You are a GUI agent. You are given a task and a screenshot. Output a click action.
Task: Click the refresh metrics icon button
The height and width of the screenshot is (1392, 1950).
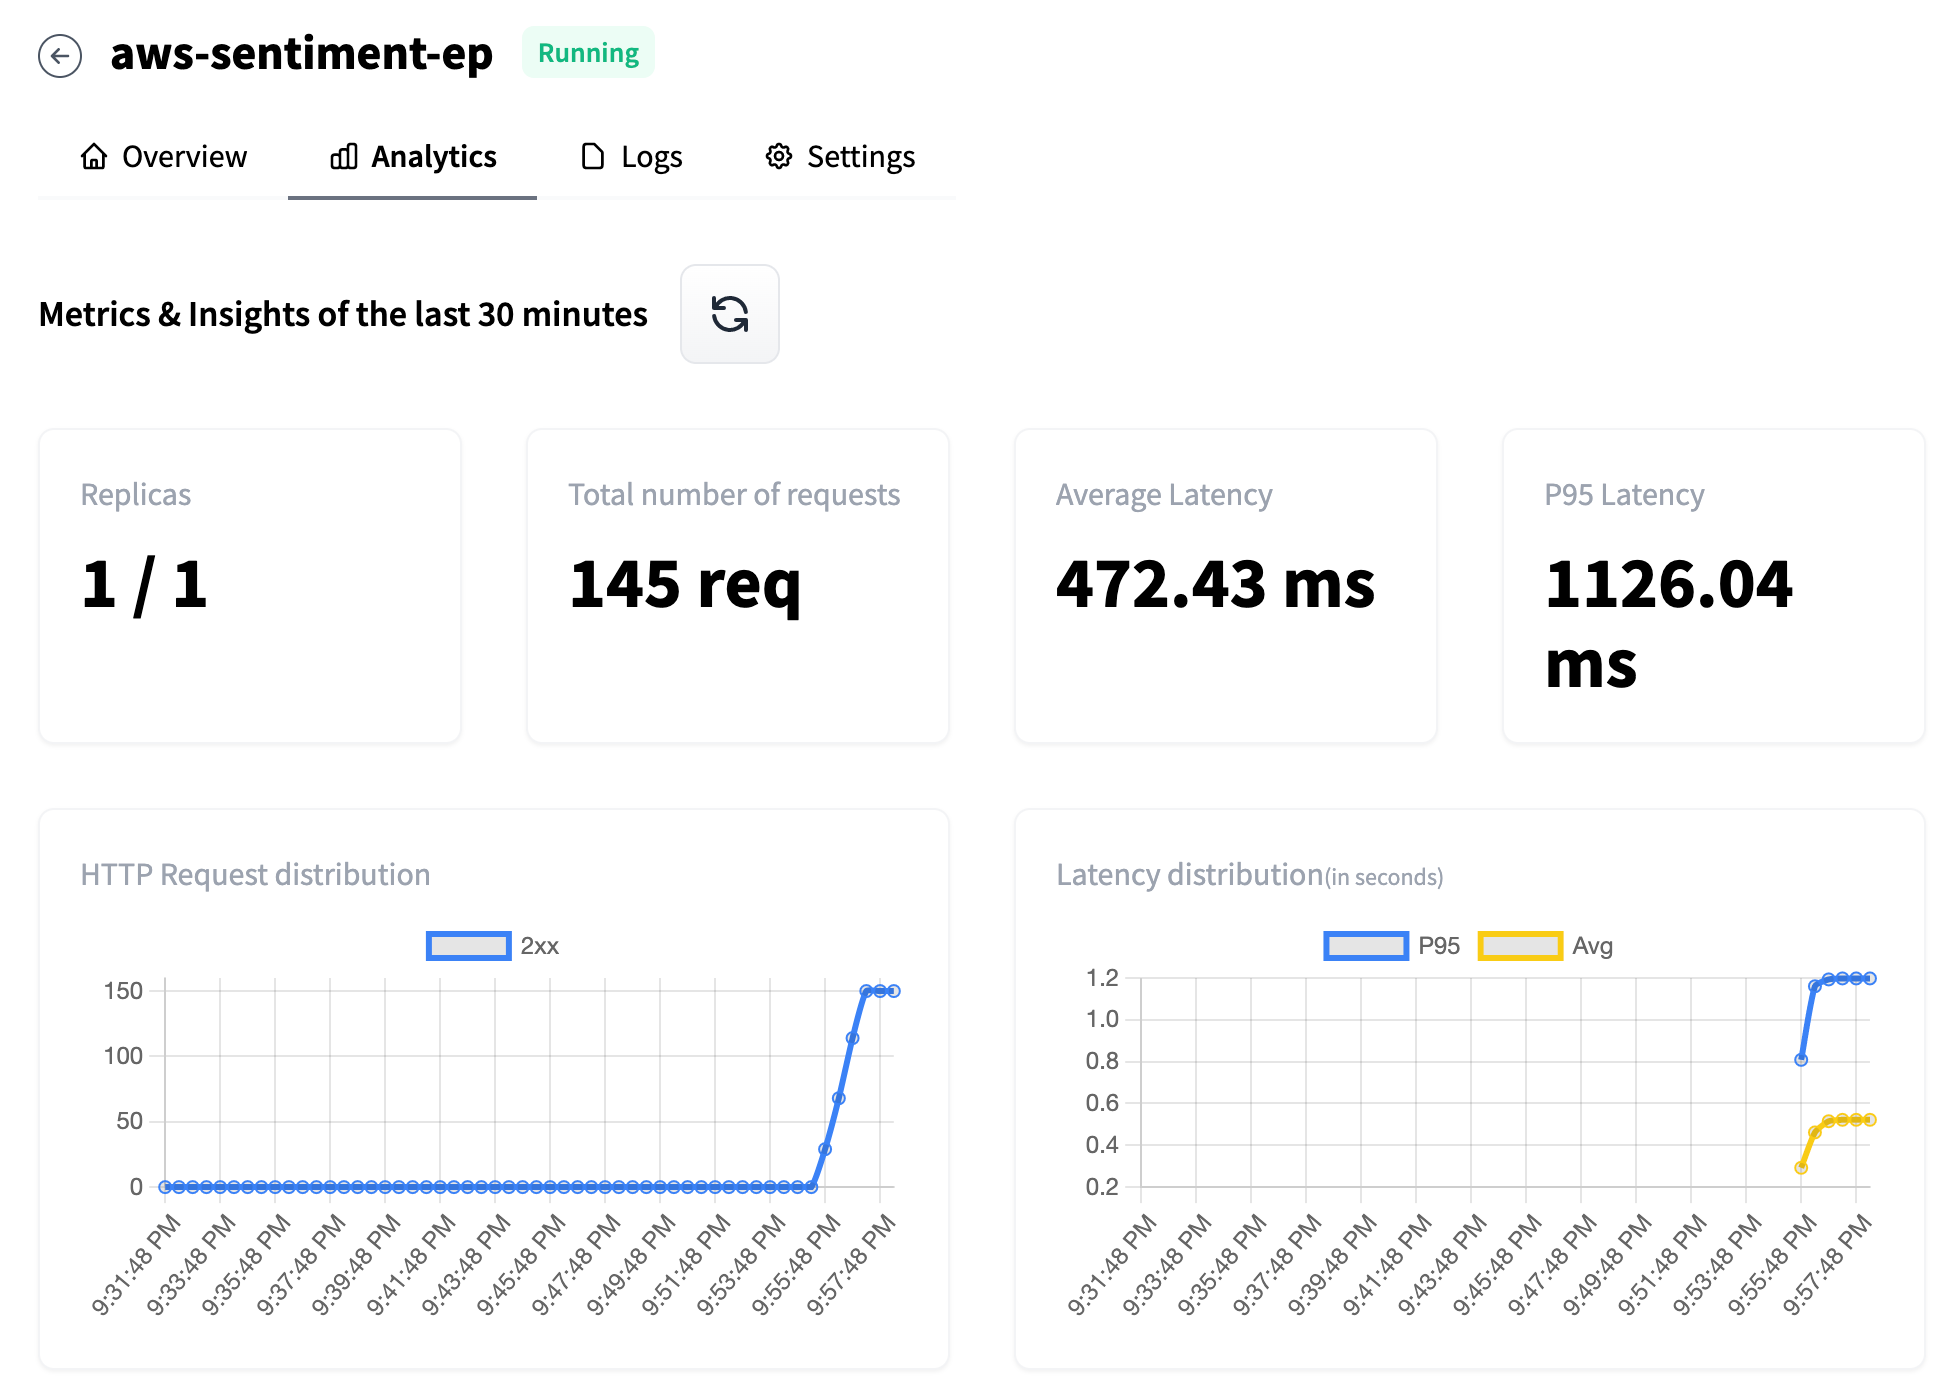[729, 314]
